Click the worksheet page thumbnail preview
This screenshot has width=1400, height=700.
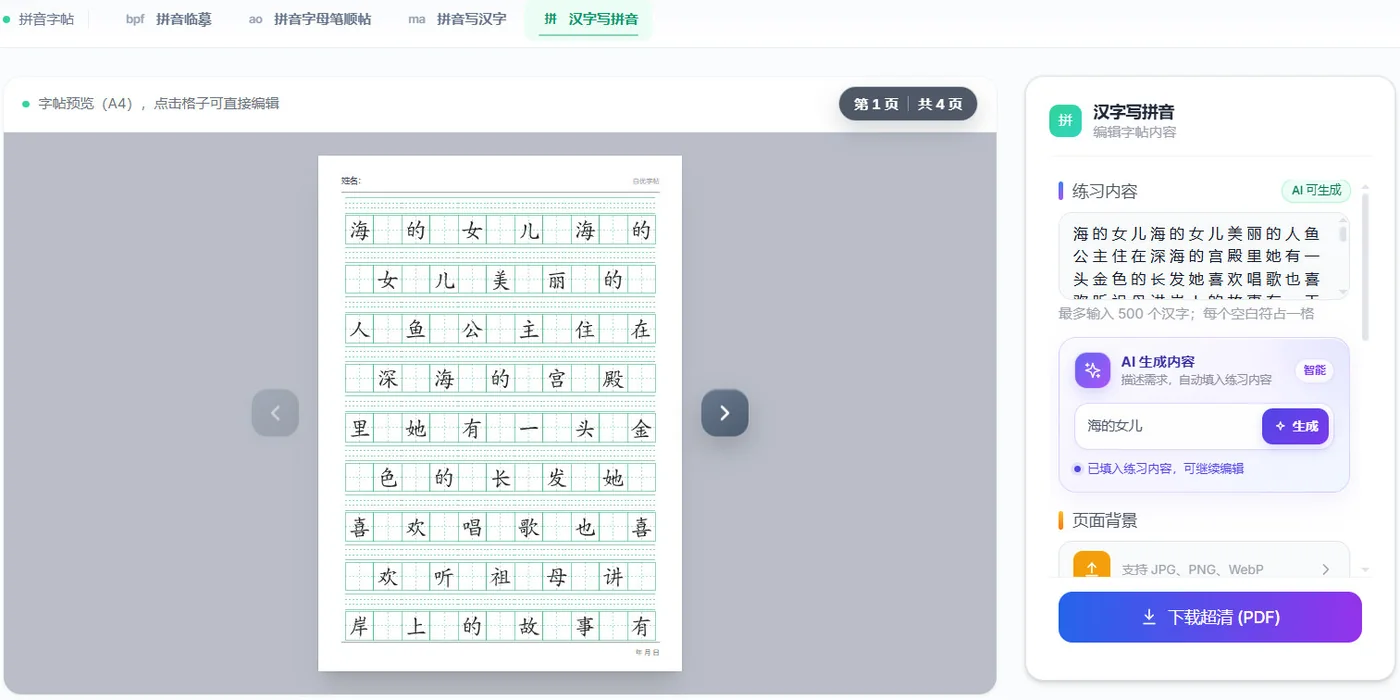[x=500, y=413]
